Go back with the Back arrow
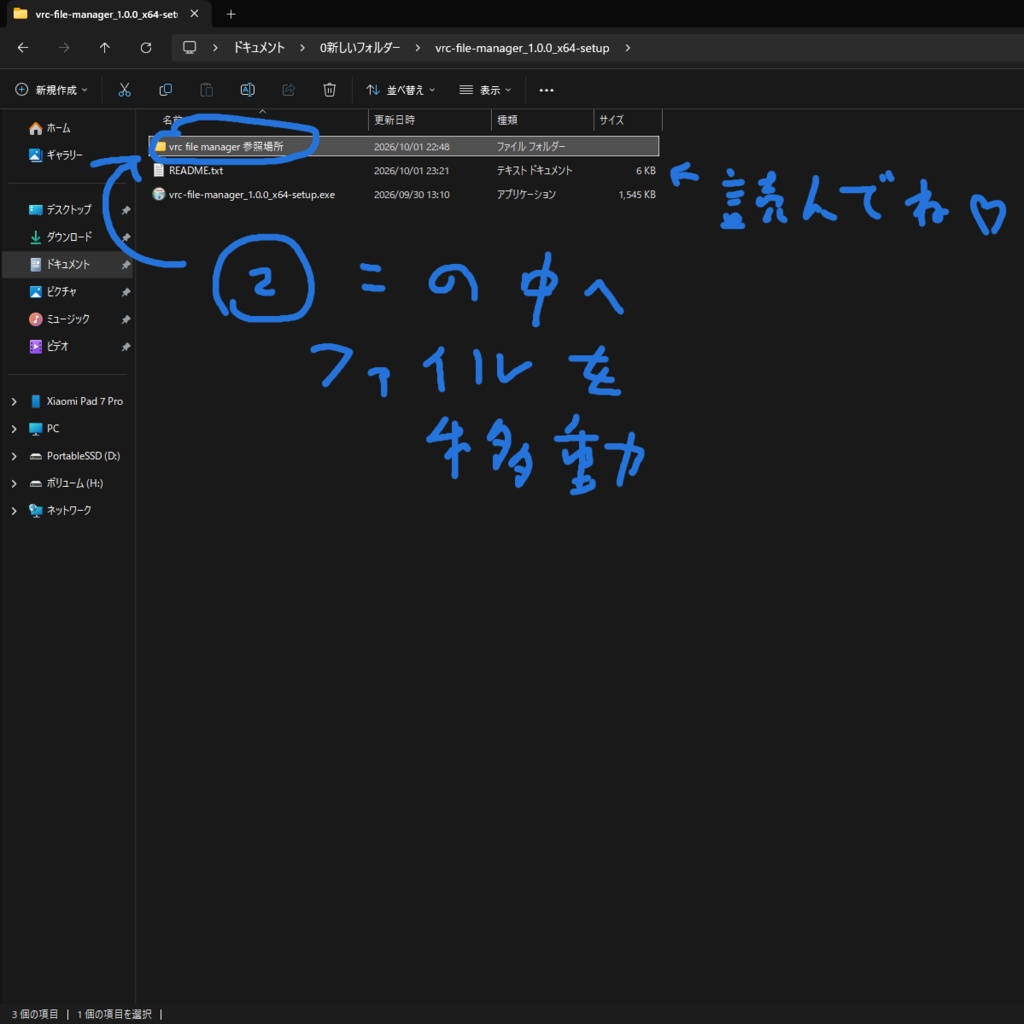 [23, 48]
